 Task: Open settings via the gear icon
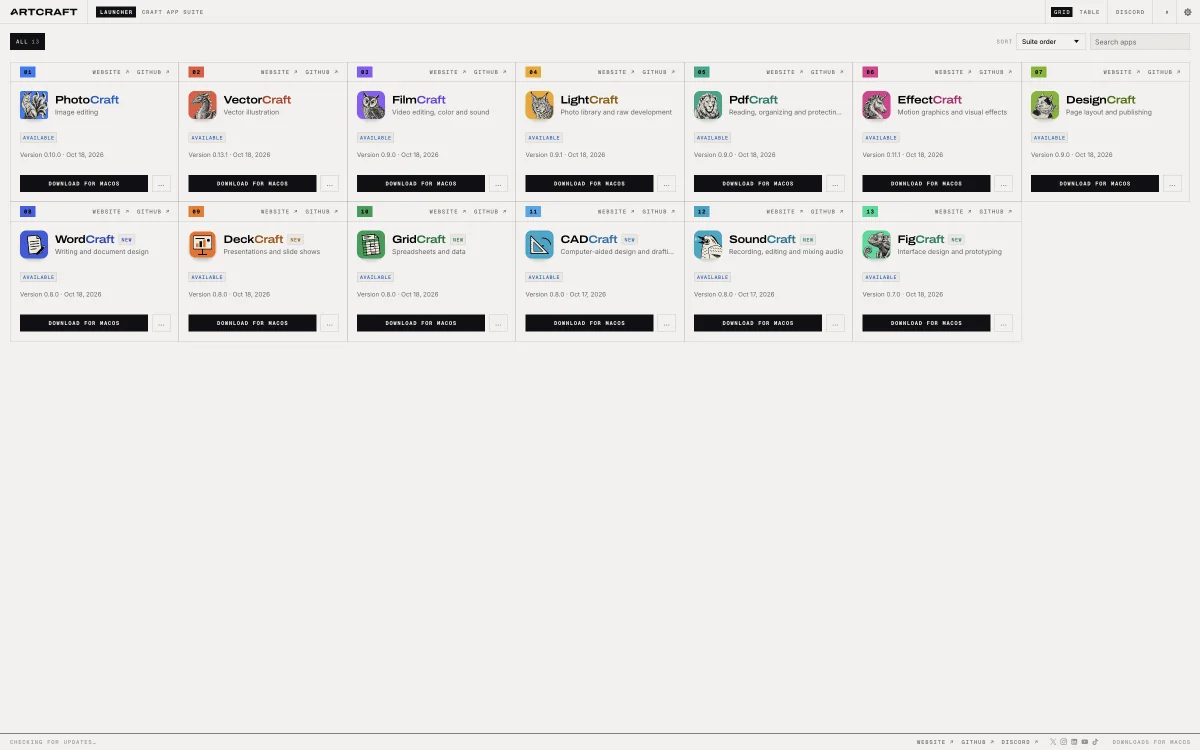click(x=1187, y=12)
